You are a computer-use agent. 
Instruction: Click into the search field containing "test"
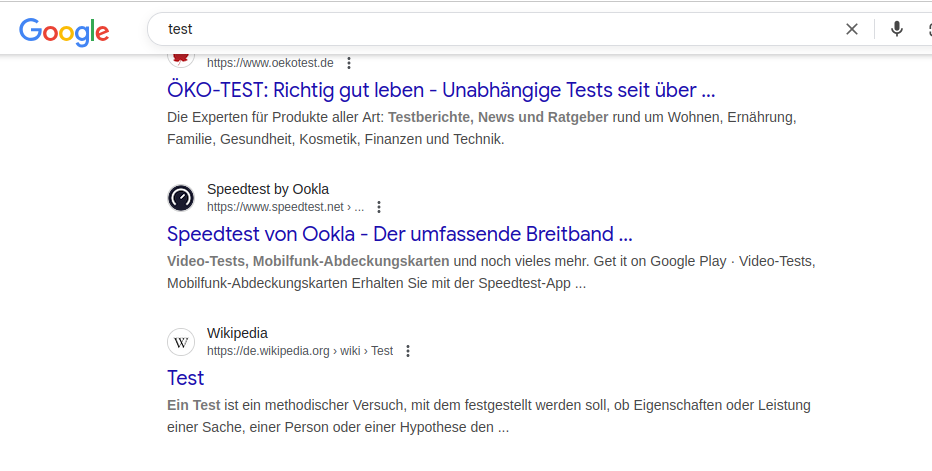480,29
